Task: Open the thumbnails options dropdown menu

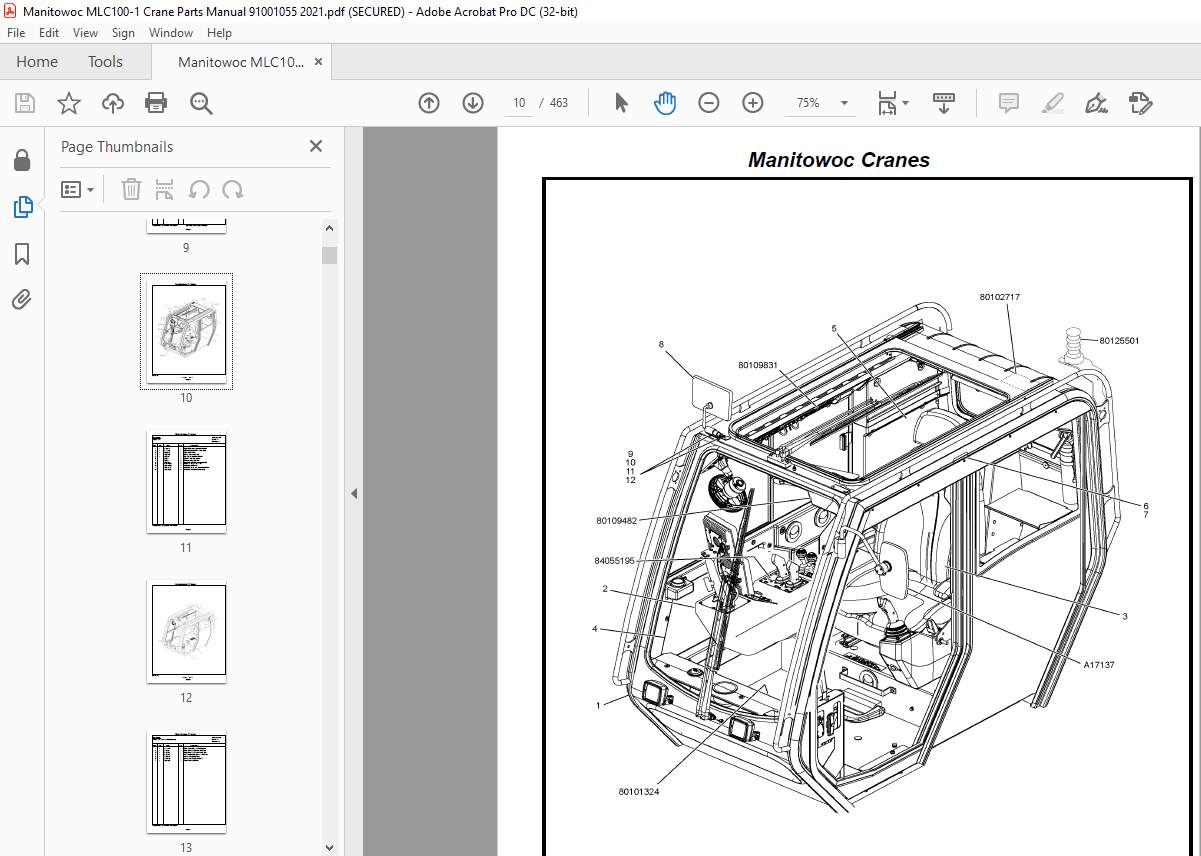Action: [78, 189]
